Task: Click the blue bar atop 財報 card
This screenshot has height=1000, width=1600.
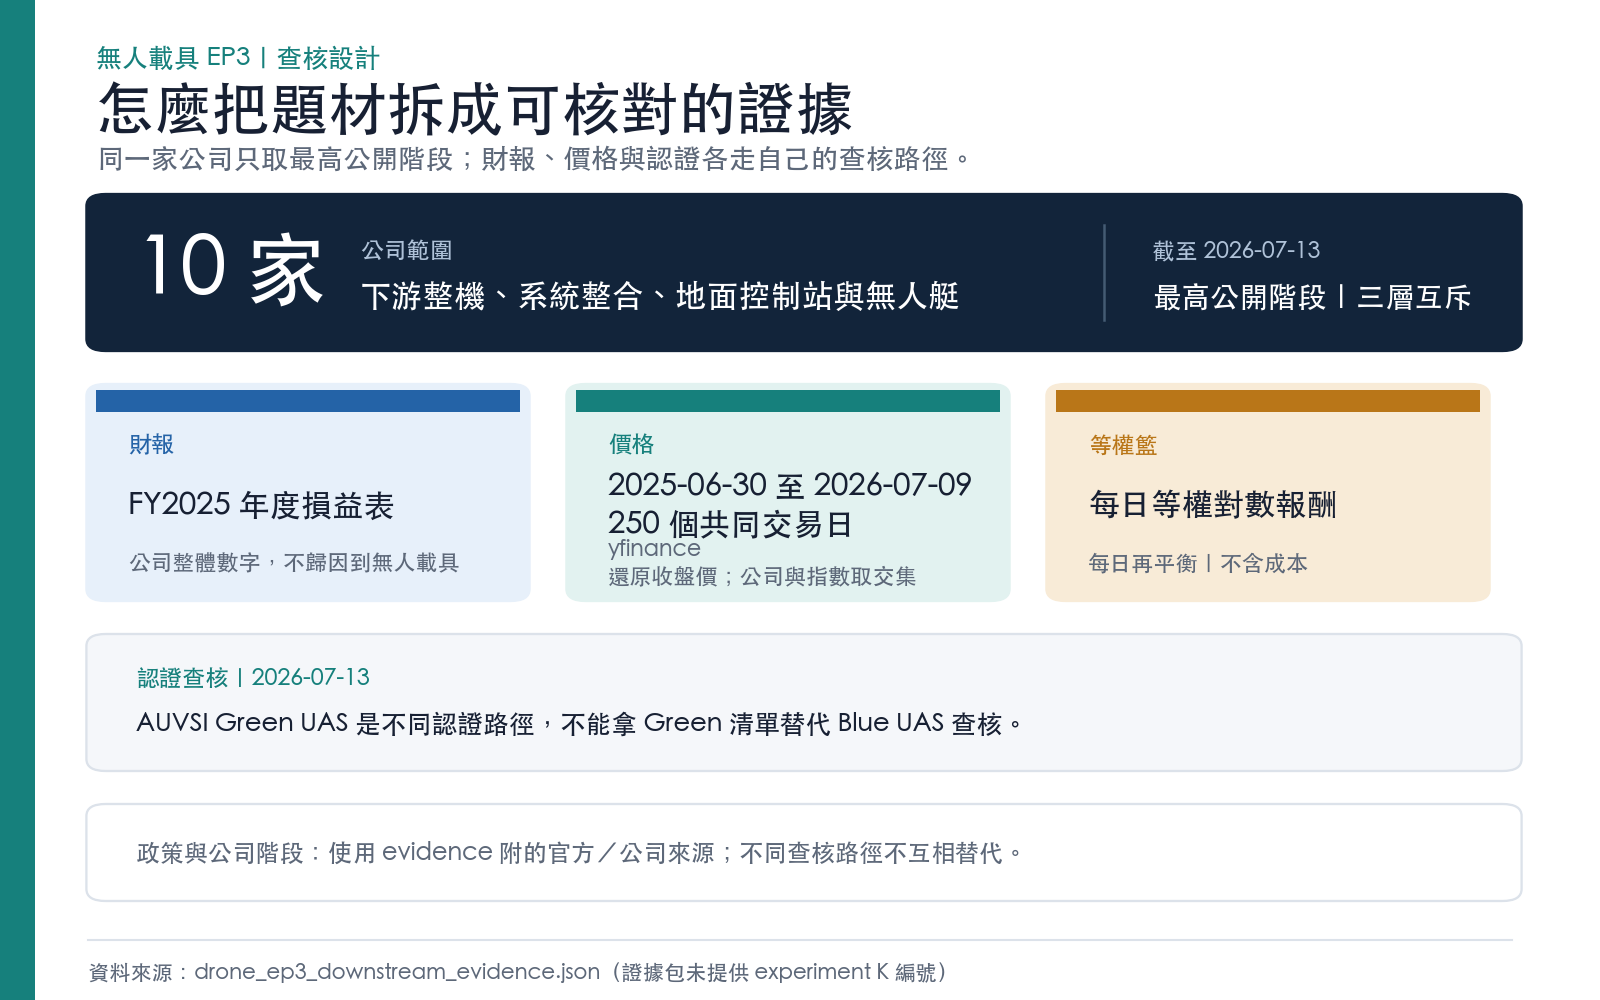Action: tap(308, 401)
